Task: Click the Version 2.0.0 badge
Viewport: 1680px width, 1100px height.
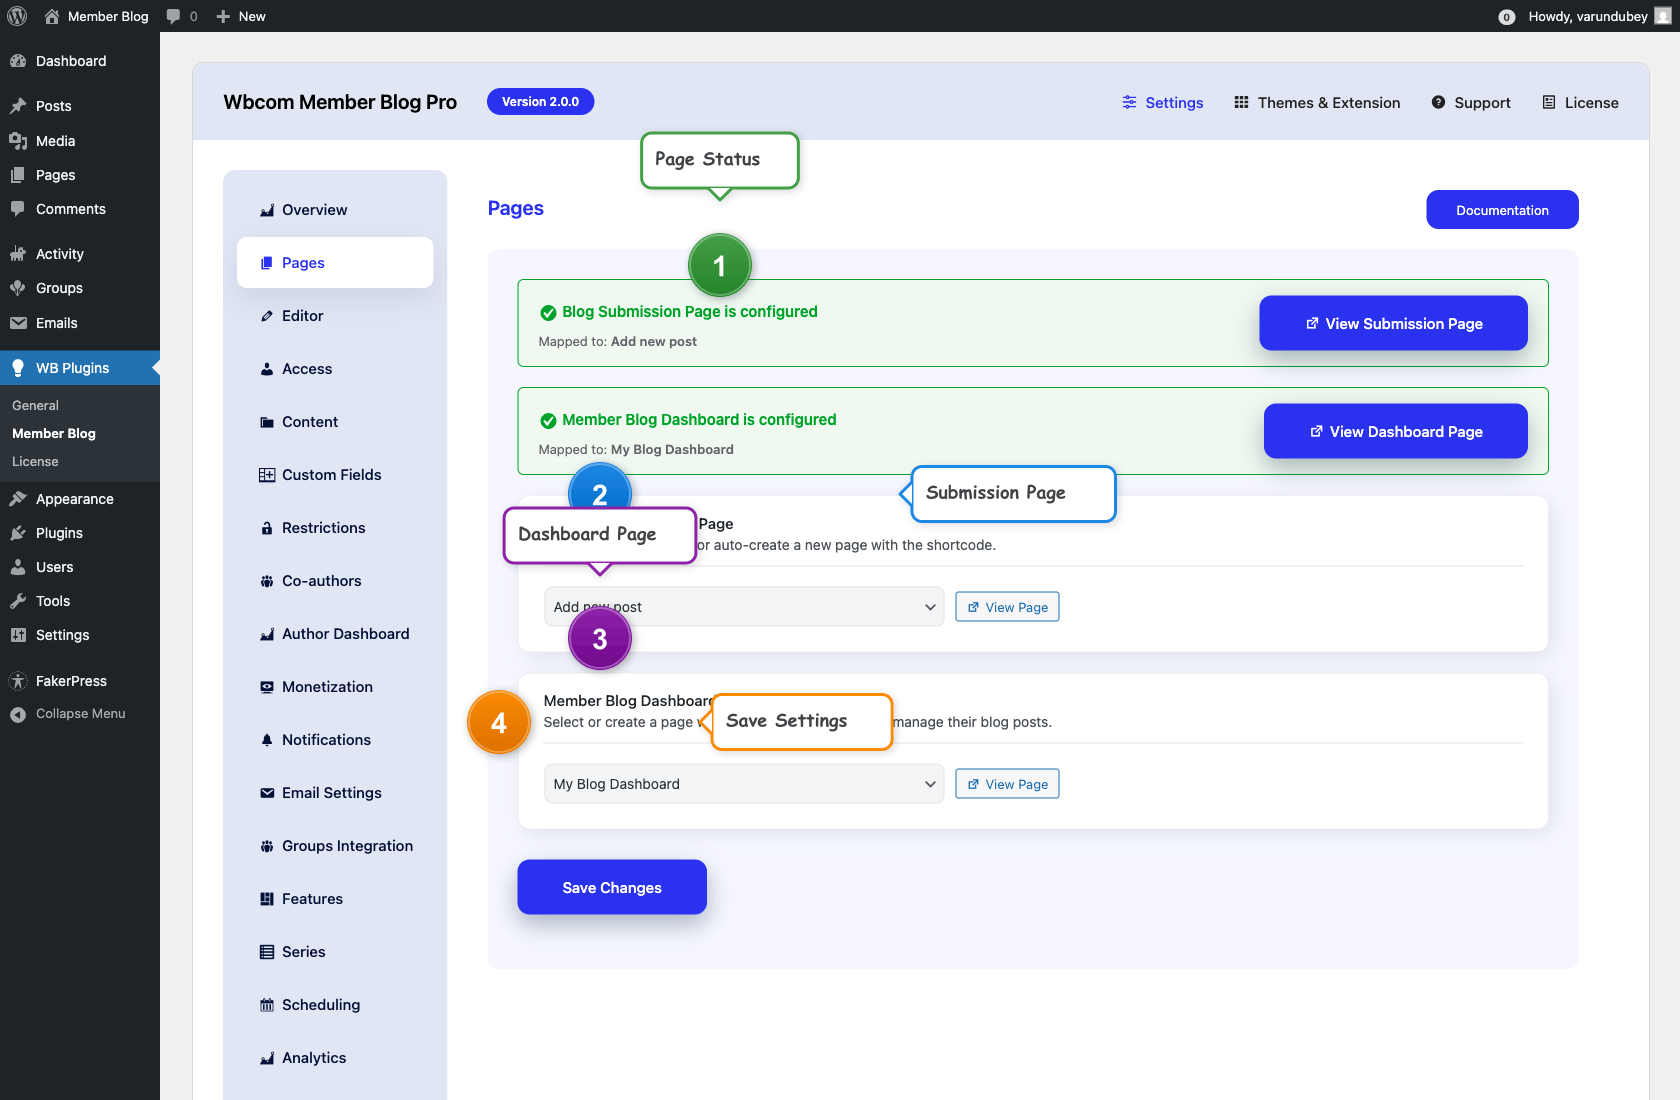Action: coord(540,101)
